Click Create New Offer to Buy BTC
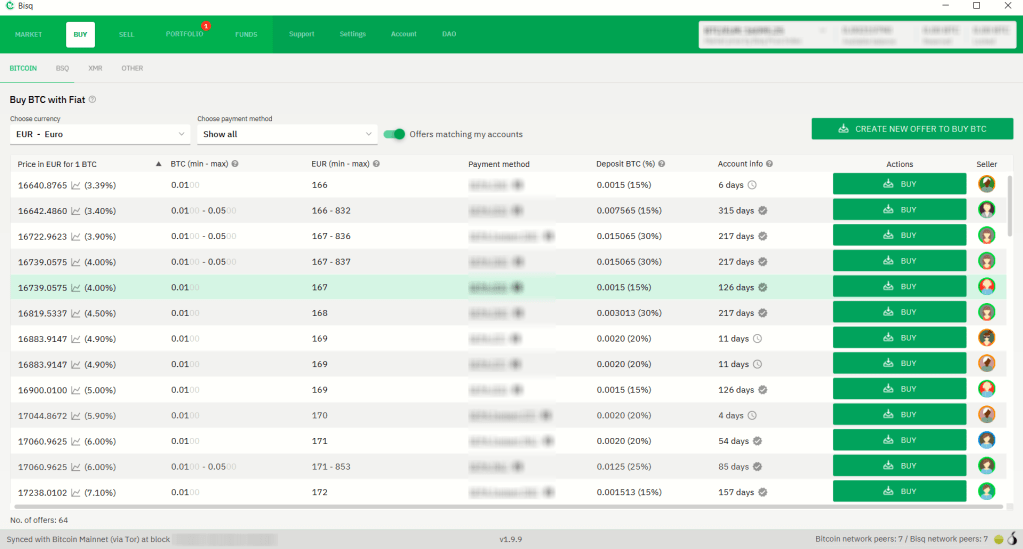Viewport: 1023px width, 549px height. [912, 129]
